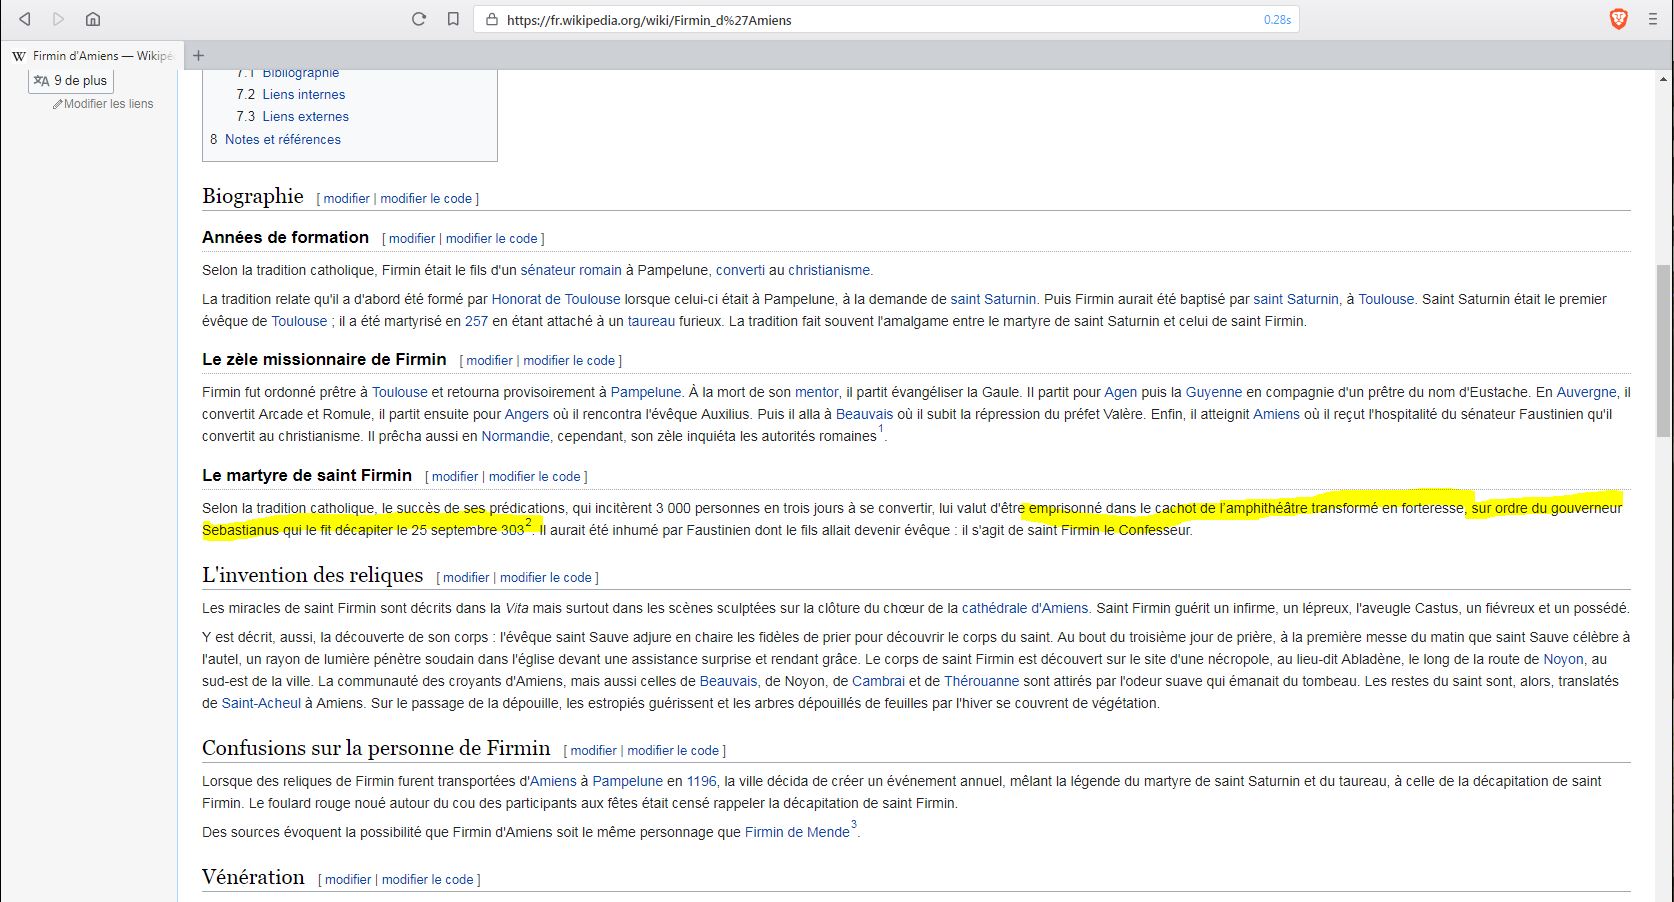The image size is (1674, 902).
Task: Open the 'Firmin de Mende' link
Action: click(x=796, y=833)
